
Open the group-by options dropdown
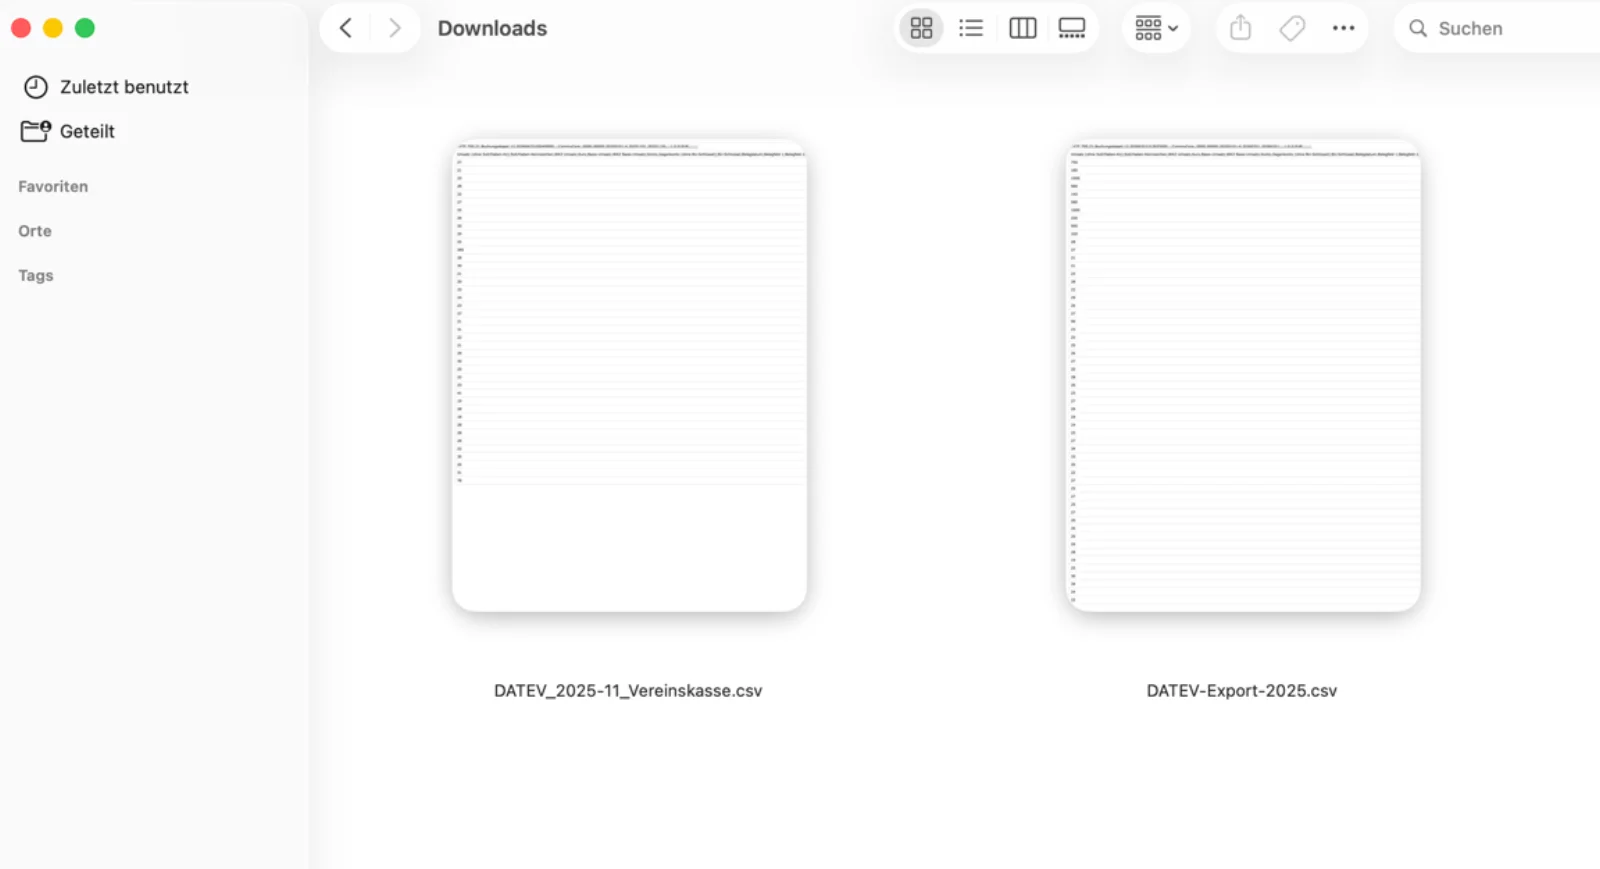(1156, 28)
